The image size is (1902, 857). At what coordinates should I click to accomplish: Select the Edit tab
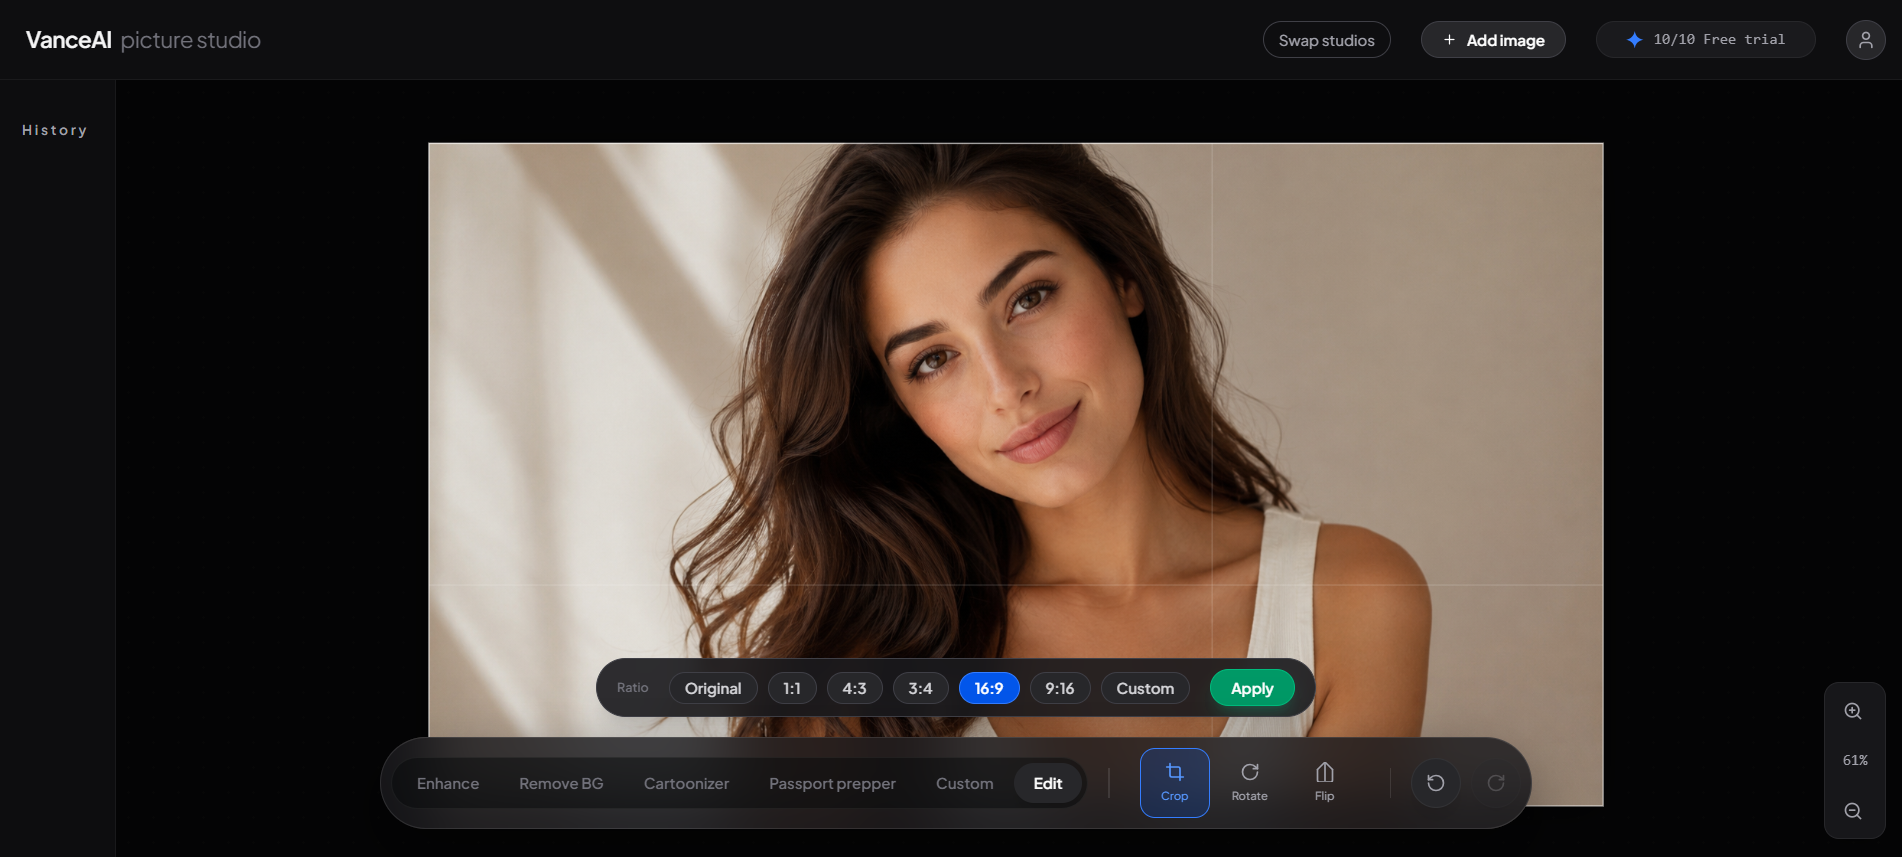pos(1048,783)
